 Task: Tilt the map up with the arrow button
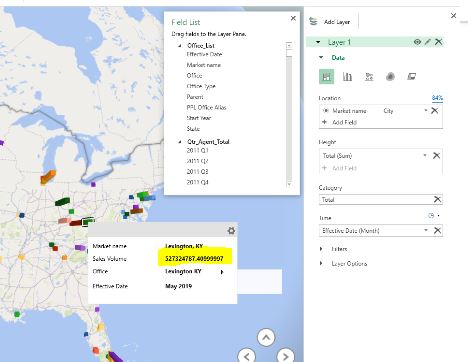click(x=266, y=337)
